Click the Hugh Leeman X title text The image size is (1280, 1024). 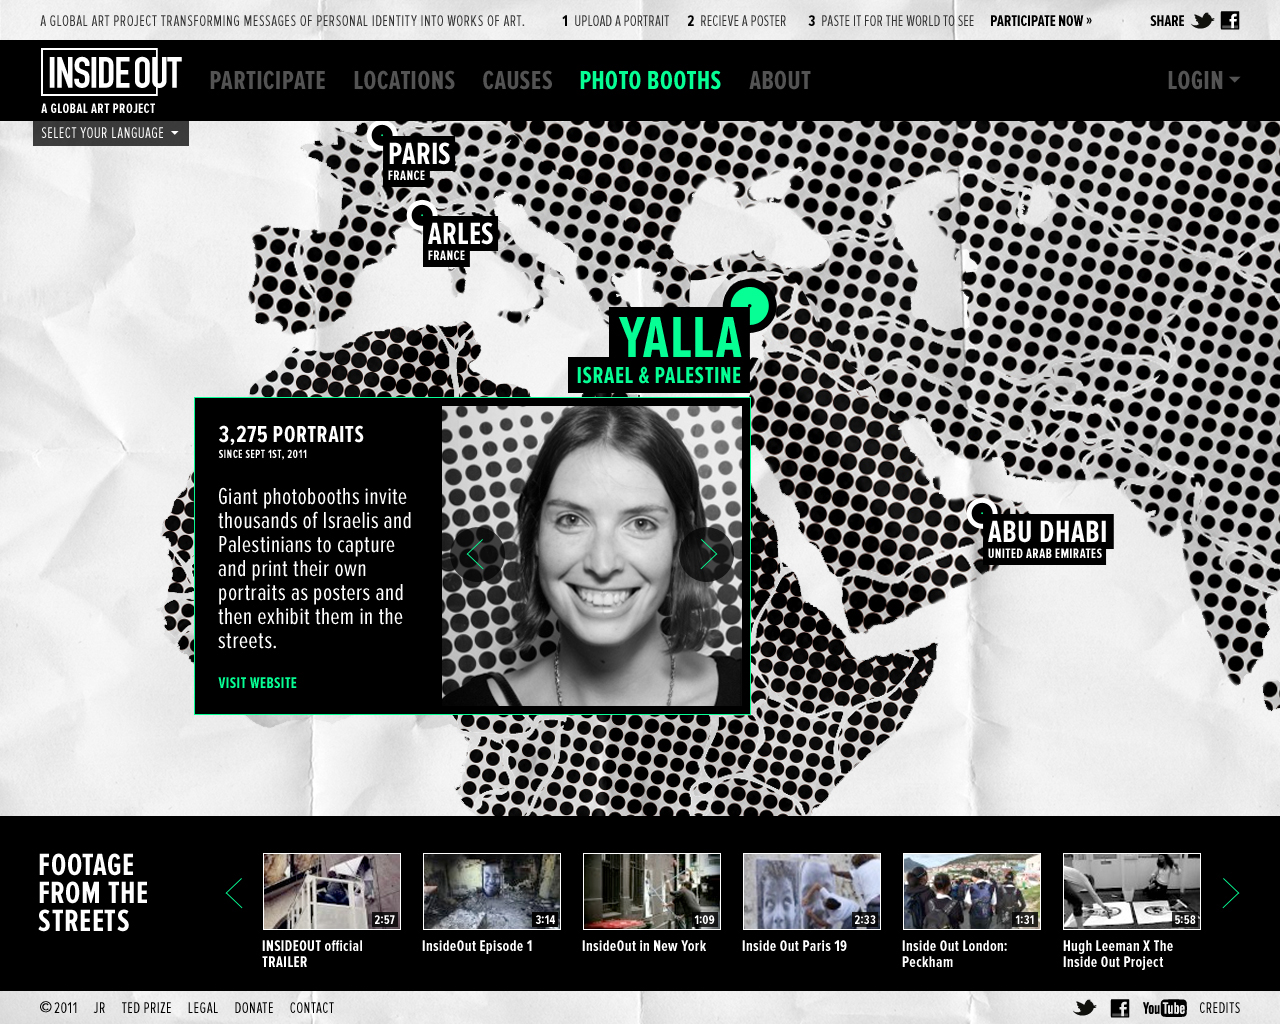(x=1117, y=954)
